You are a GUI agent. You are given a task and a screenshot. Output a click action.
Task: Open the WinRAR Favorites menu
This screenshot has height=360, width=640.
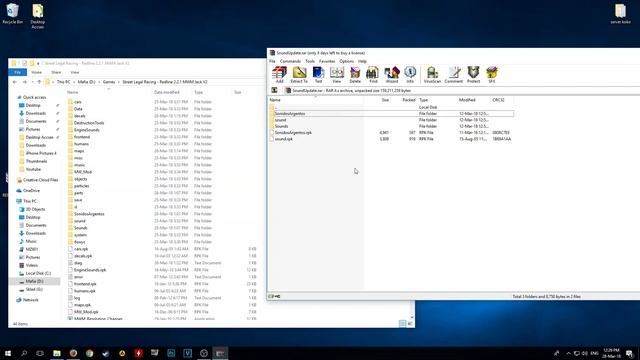coord(327,61)
